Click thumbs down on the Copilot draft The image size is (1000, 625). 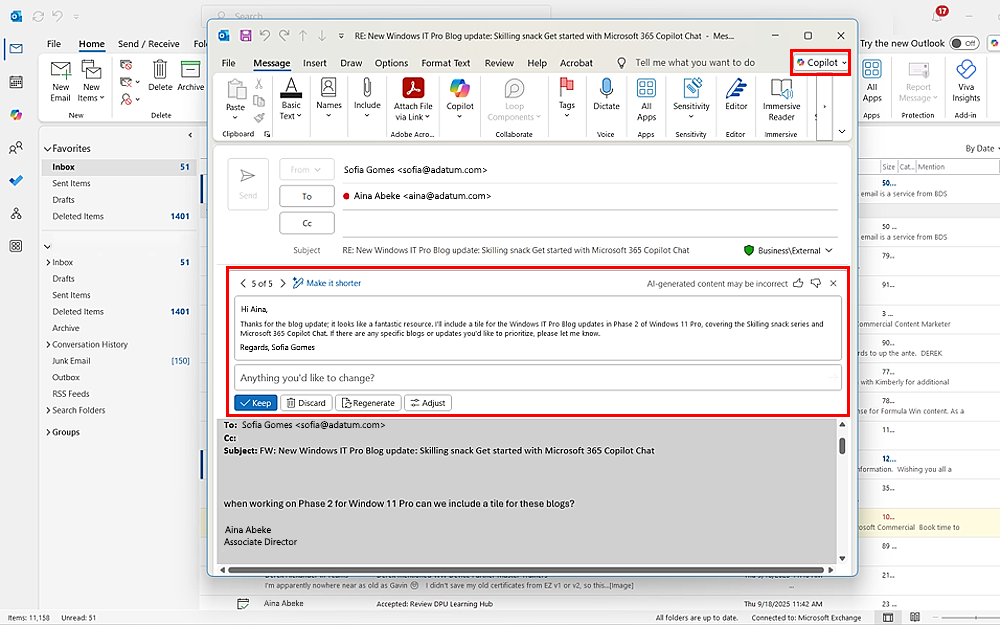[815, 284]
